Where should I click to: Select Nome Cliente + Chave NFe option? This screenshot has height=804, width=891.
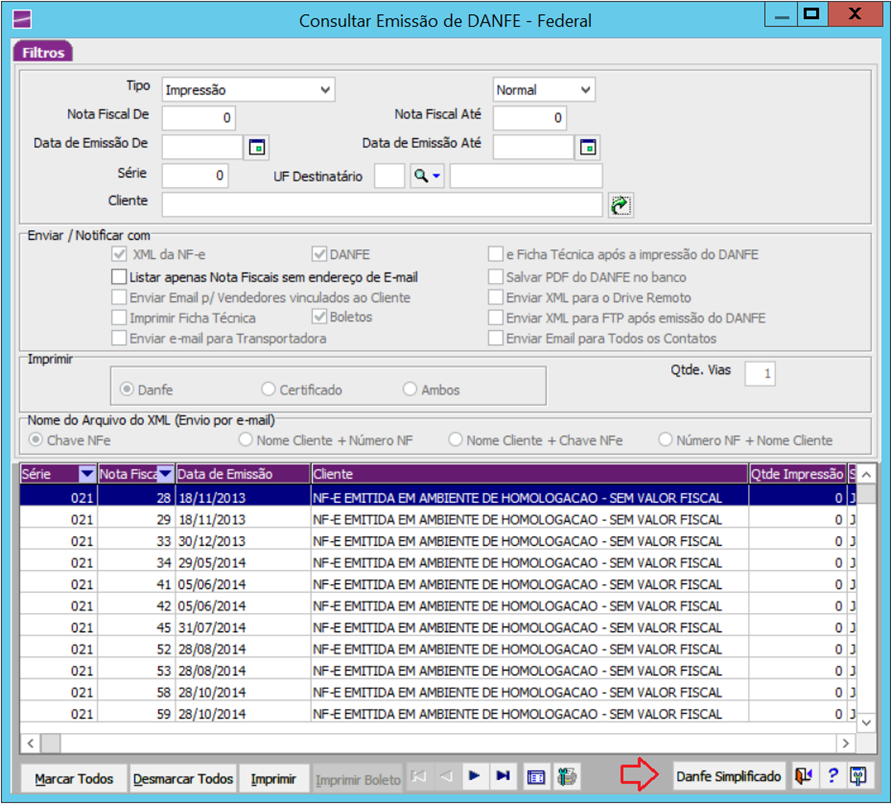pos(455,440)
